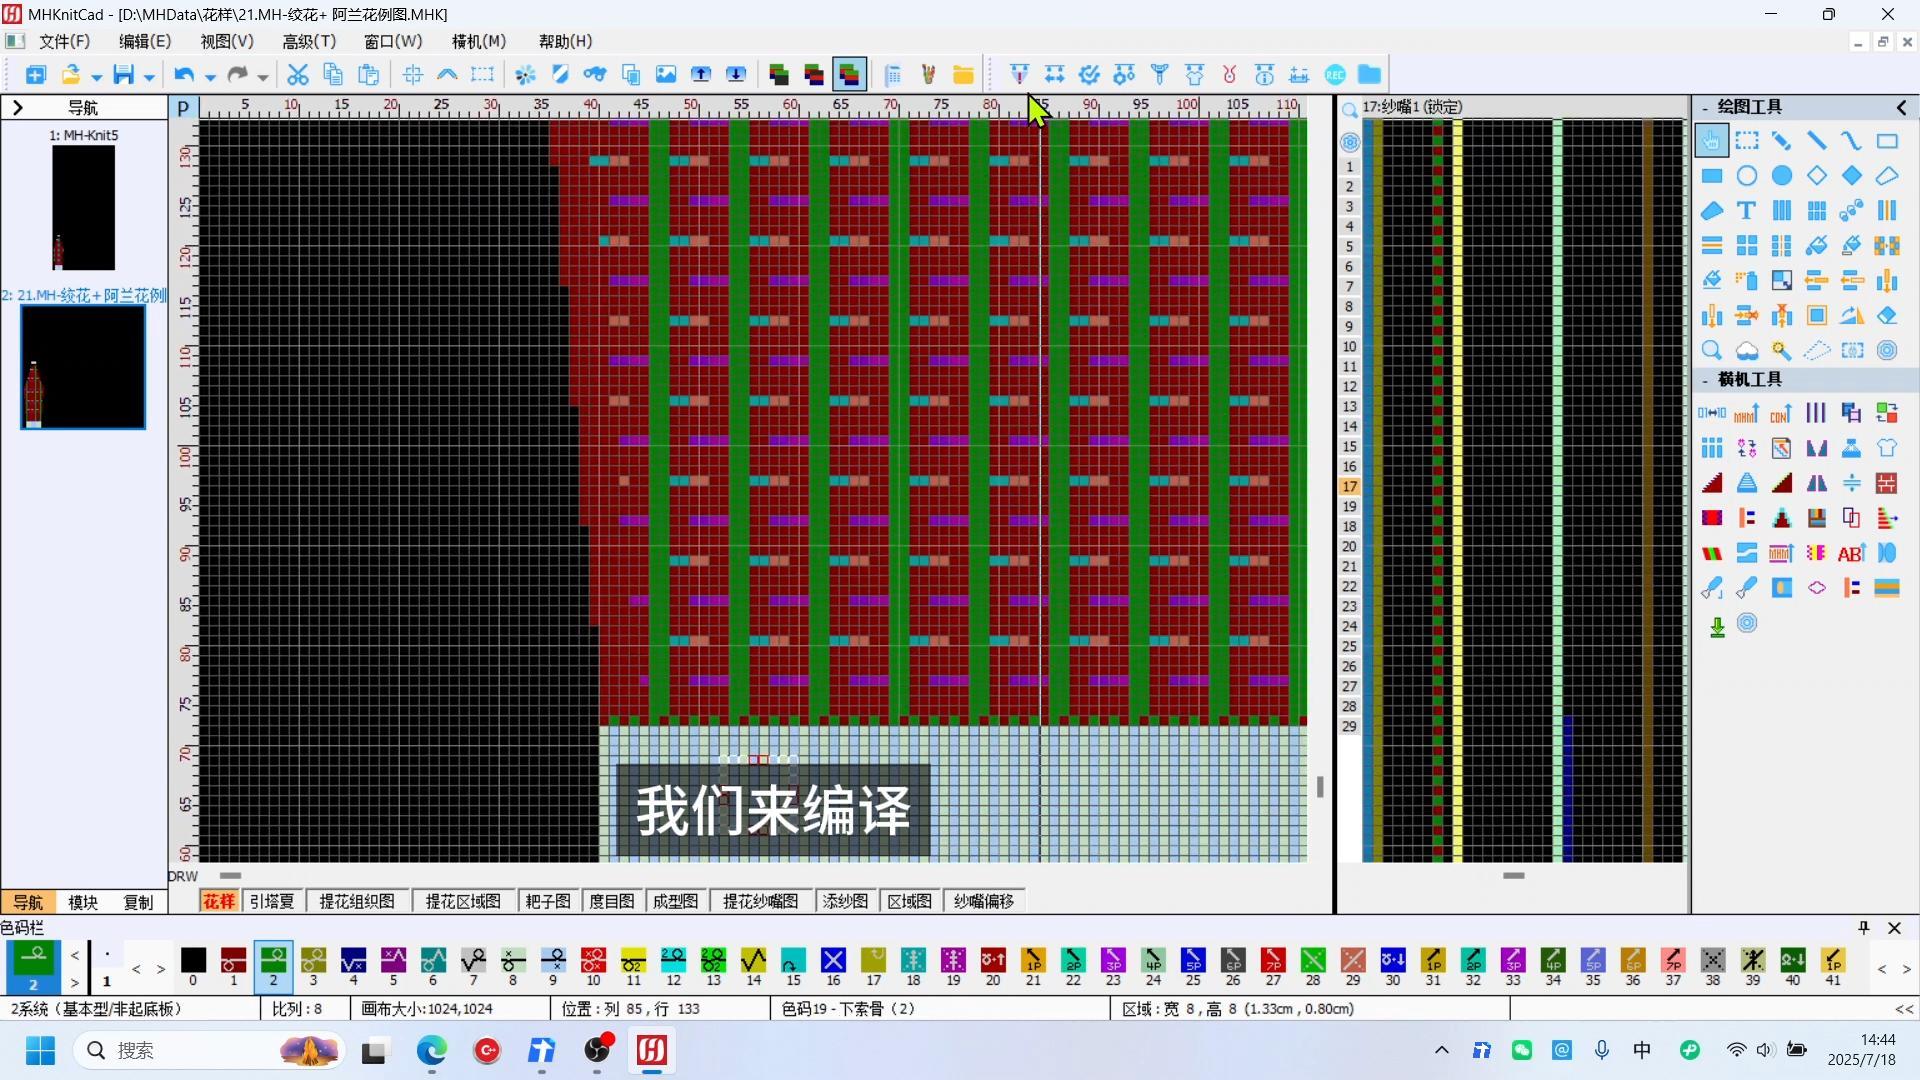Click the REC record toolbar icon
The height and width of the screenshot is (1080, 1920).
[x=1334, y=75]
